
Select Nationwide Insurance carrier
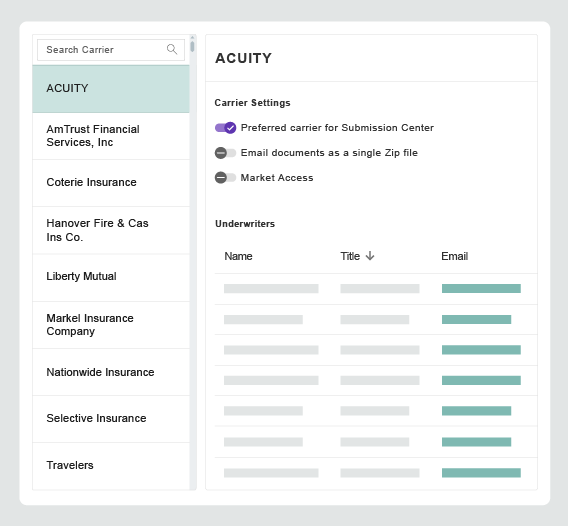pos(111,372)
